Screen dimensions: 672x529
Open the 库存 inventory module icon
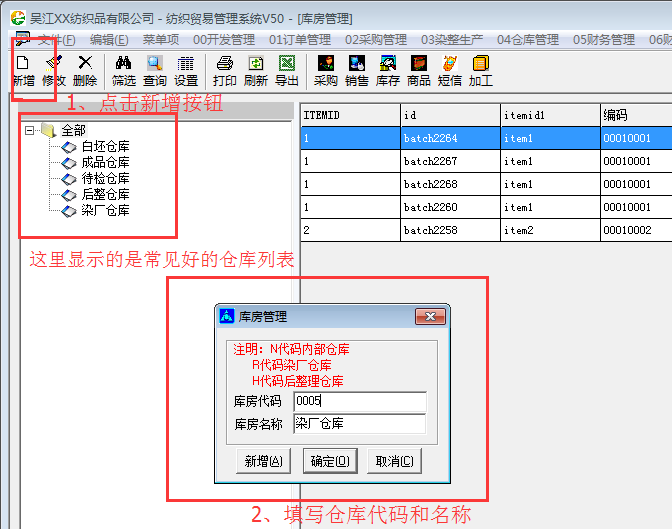point(388,63)
